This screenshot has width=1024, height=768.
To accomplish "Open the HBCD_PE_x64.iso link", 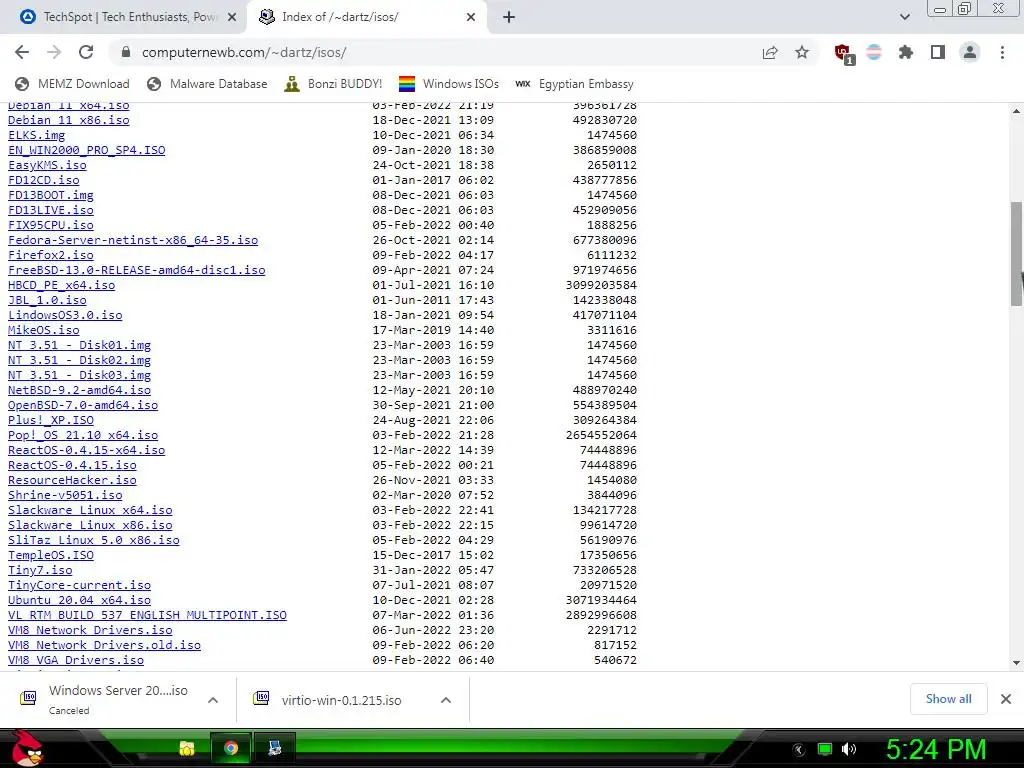I will (x=61, y=285).
